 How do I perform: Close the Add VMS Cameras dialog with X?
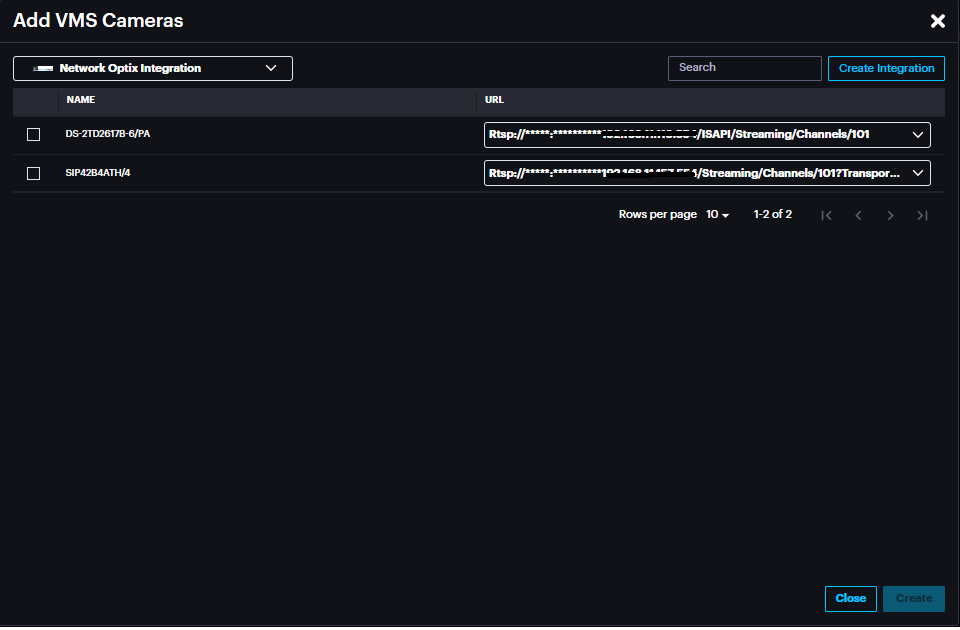click(937, 21)
